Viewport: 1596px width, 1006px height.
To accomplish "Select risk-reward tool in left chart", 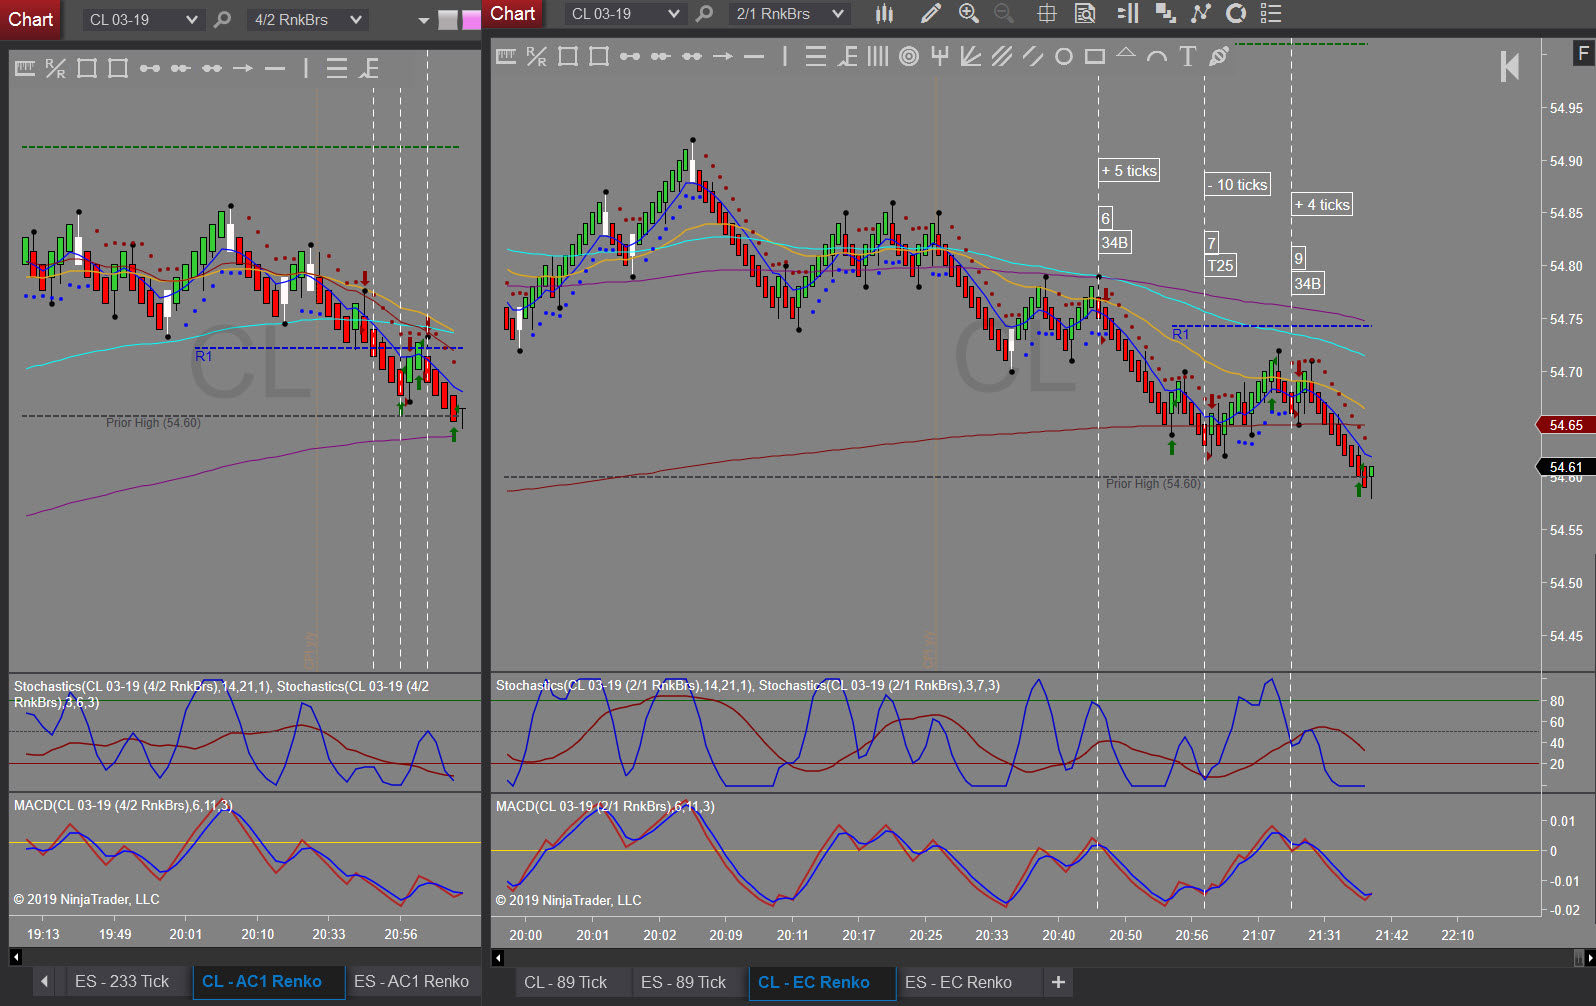I will click(56, 68).
